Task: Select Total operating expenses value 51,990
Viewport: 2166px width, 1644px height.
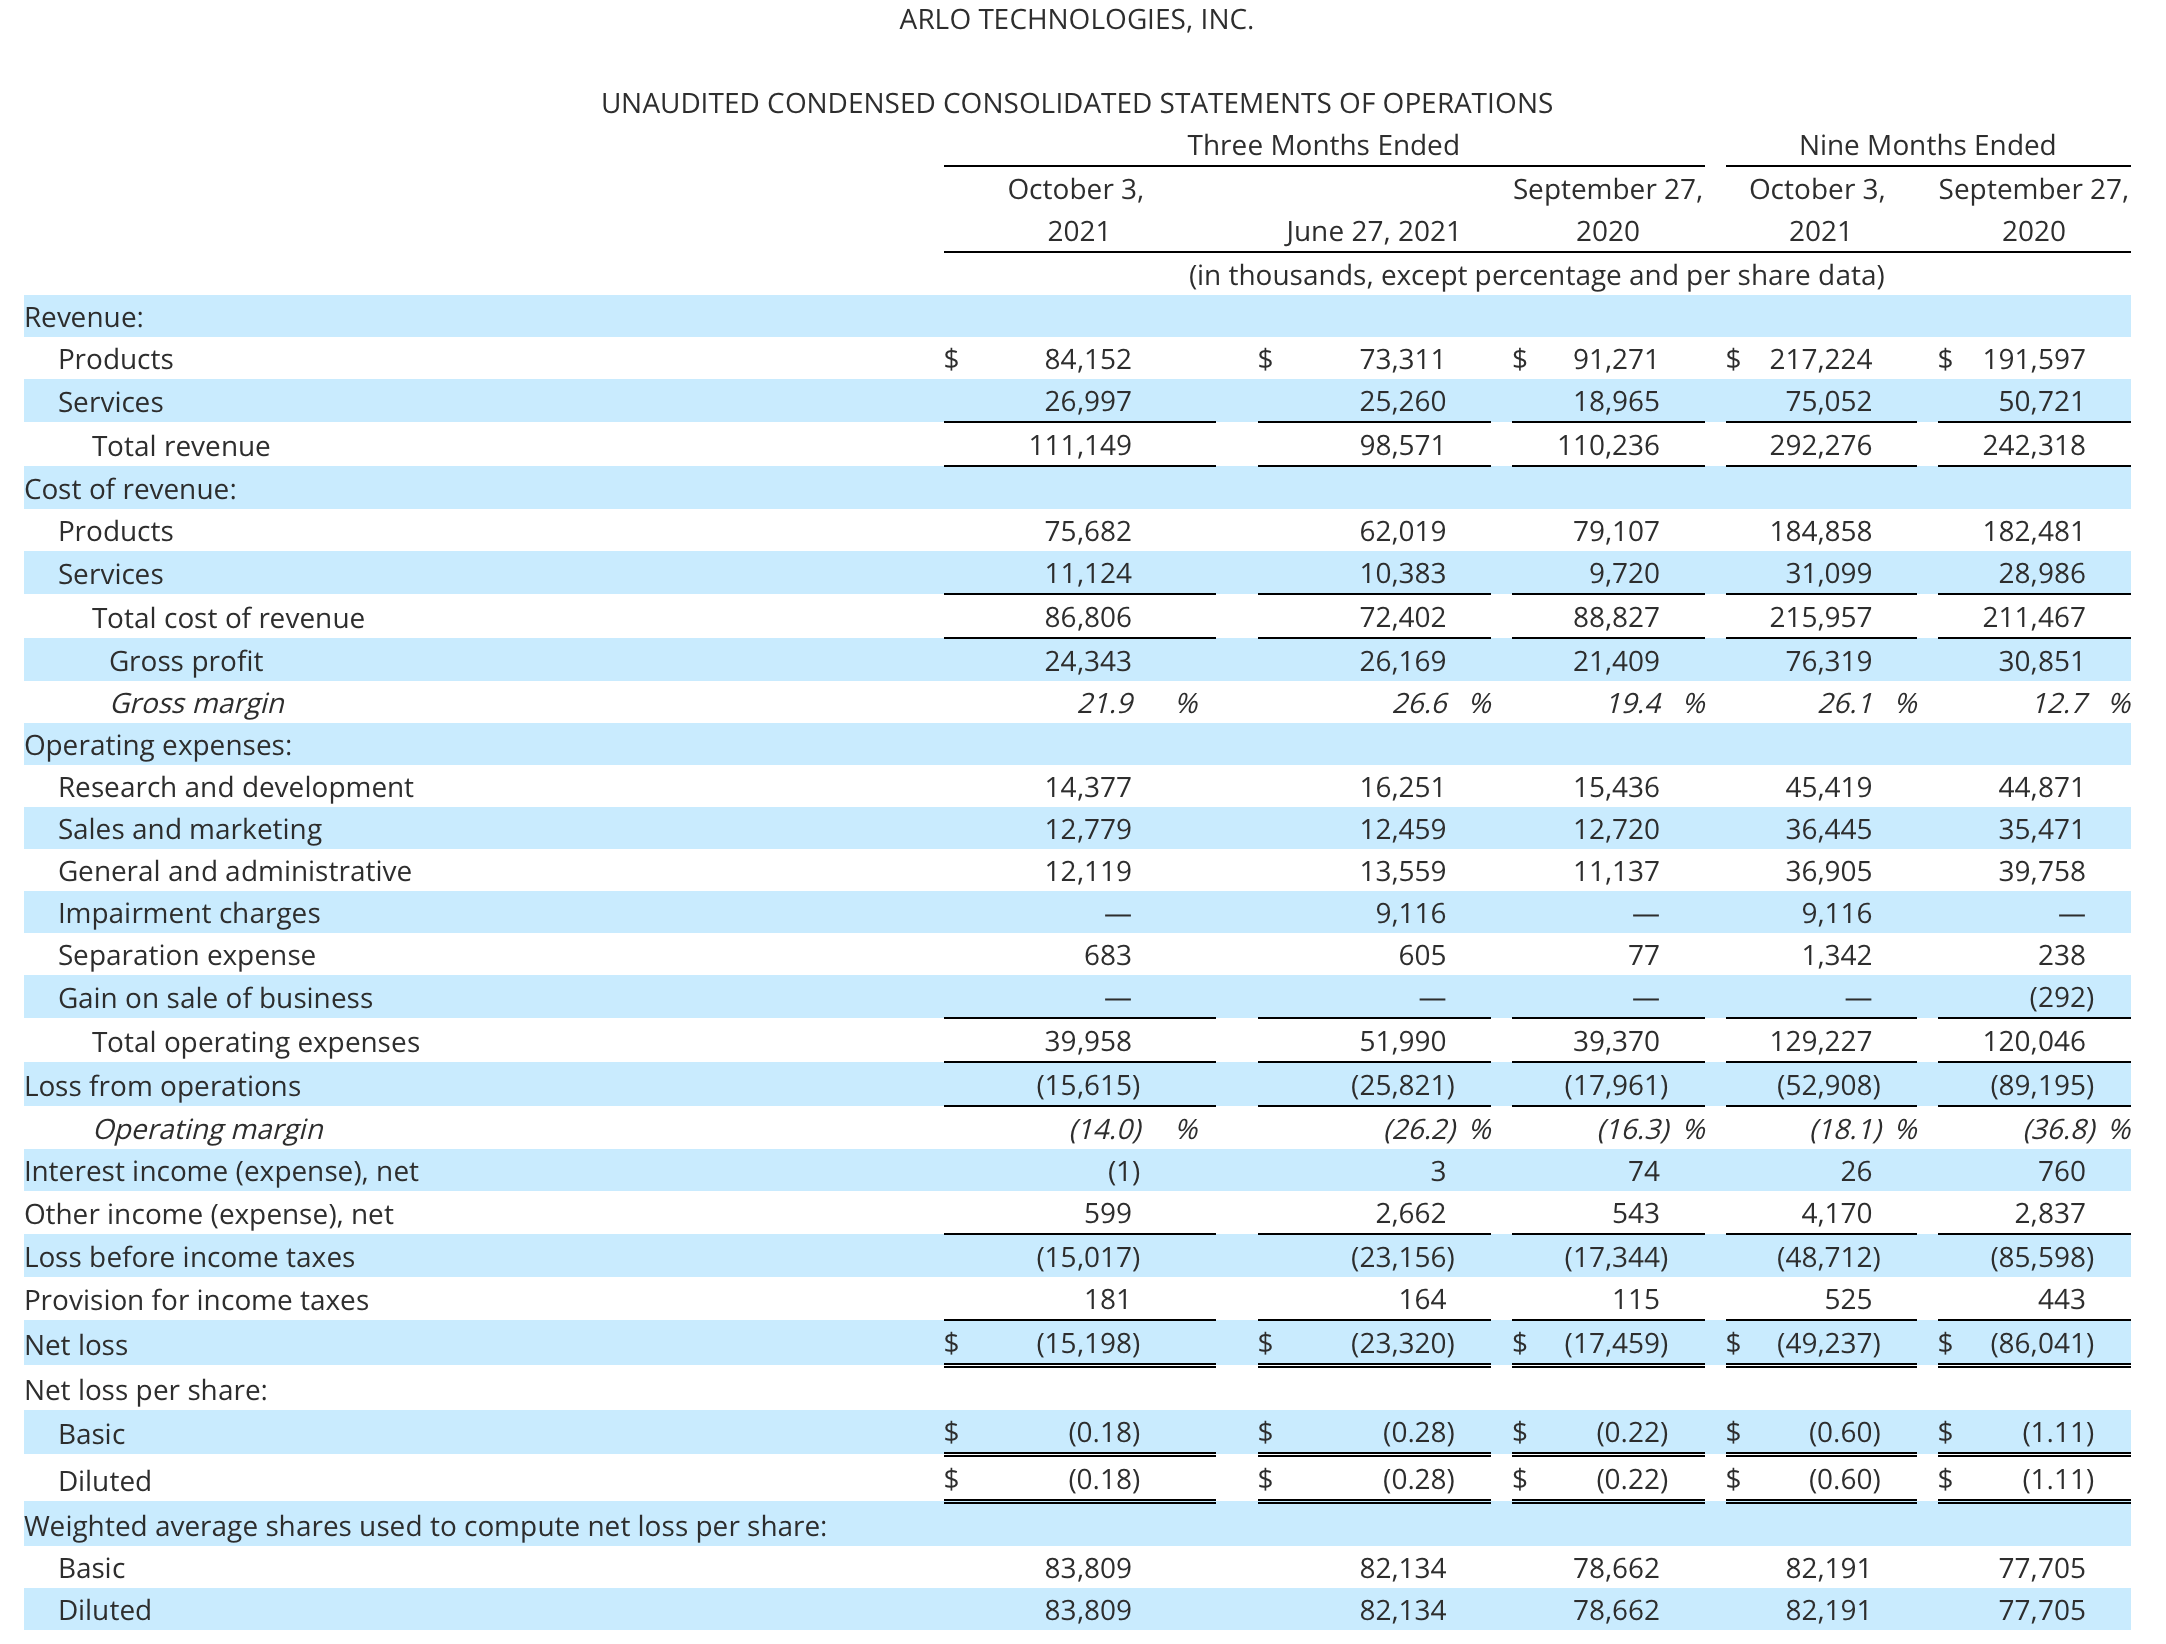Action: (x=1402, y=1041)
